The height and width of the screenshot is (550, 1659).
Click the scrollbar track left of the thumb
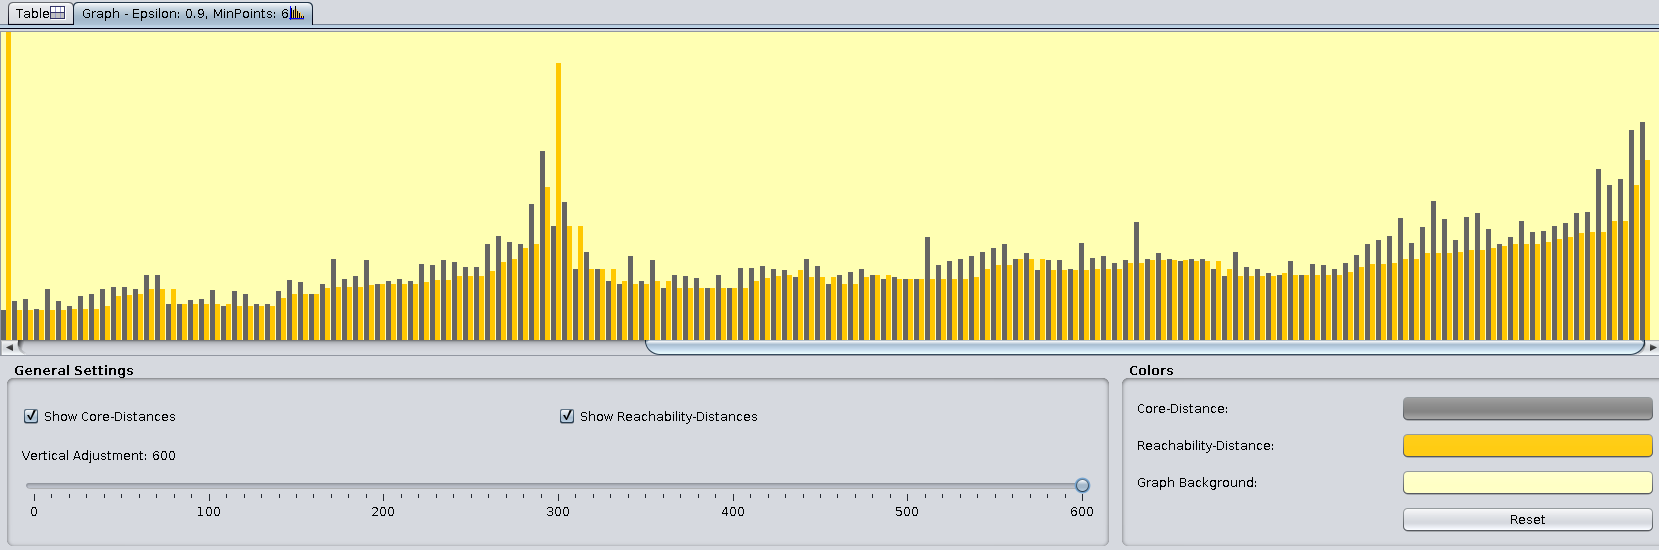(330, 347)
